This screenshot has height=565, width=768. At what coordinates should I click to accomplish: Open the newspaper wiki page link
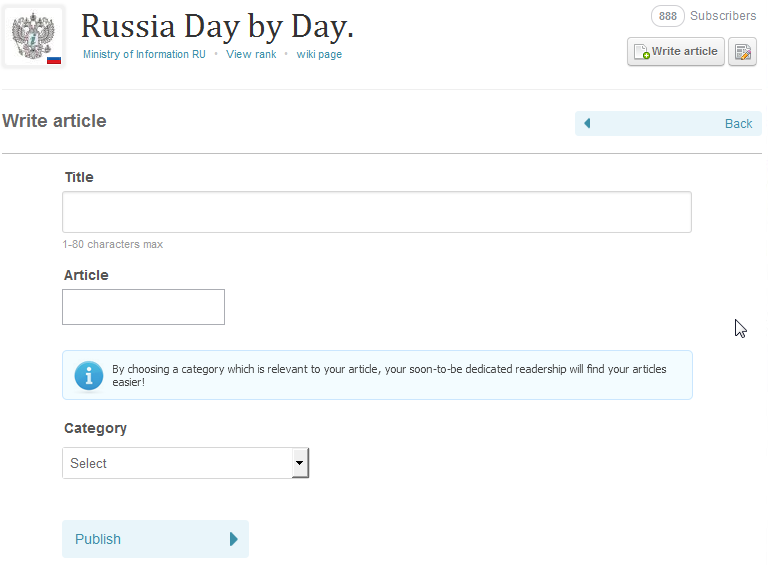pos(319,54)
